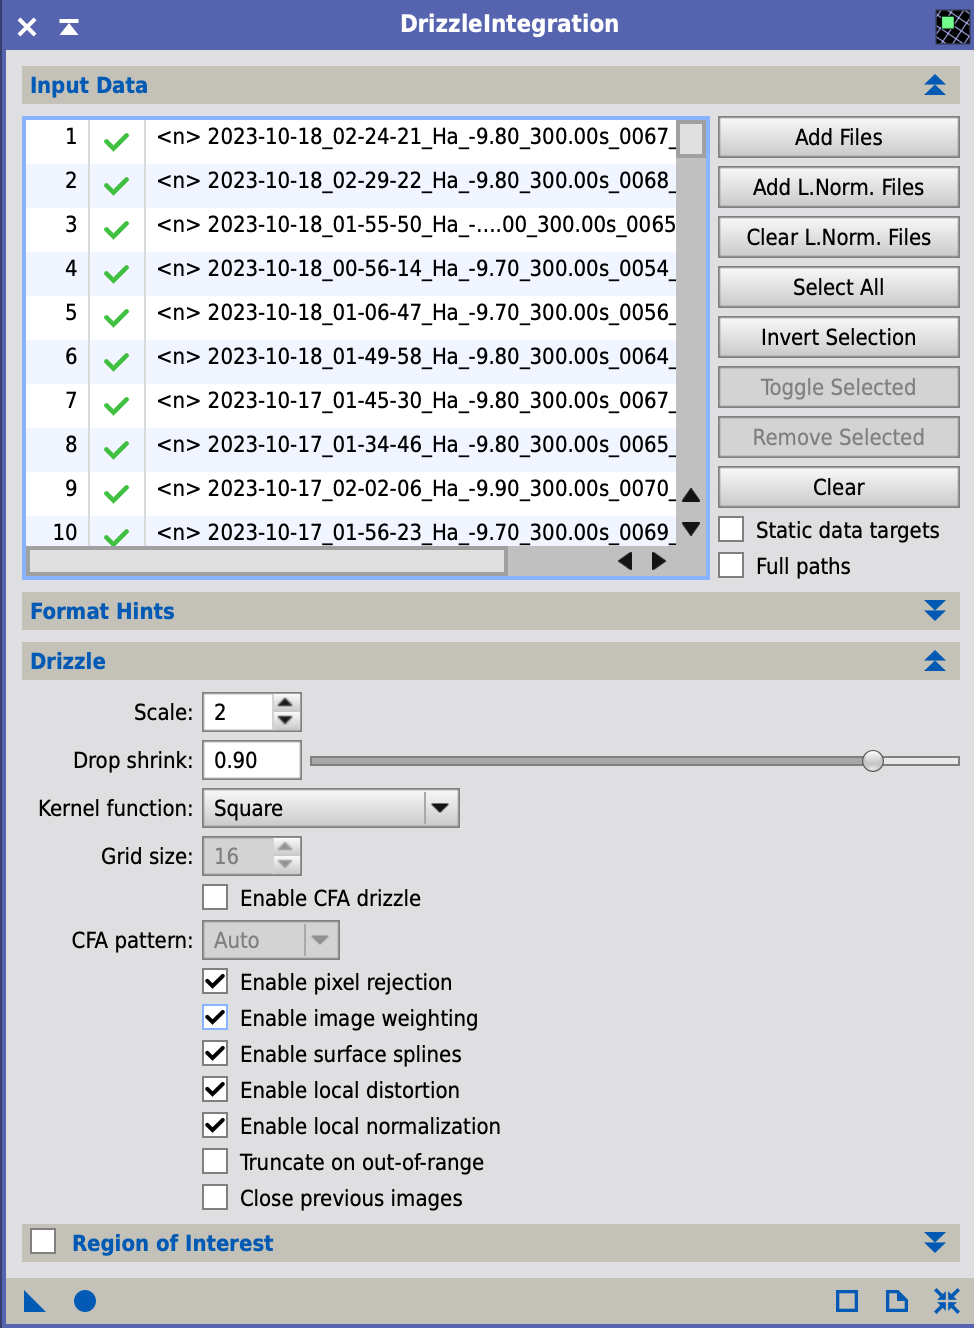Click the file list horizontal scrollbar
The width and height of the screenshot is (974, 1328).
pyautogui.click(x=267, y=561)
